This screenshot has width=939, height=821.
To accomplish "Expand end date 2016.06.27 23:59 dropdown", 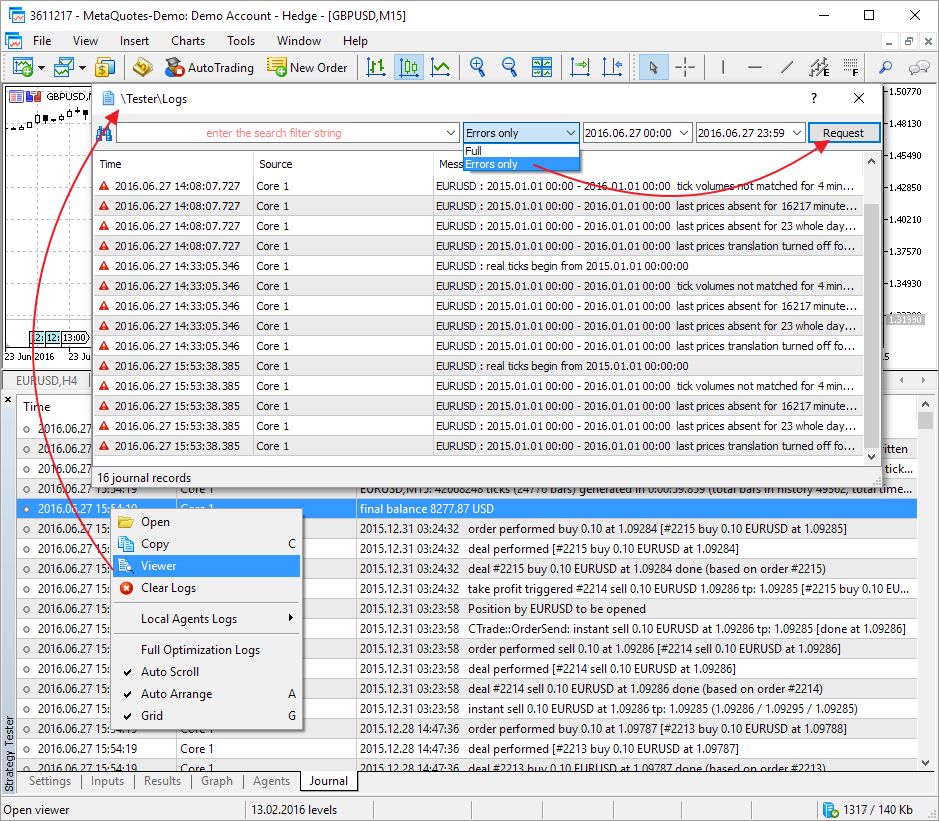I will [796, 133].
